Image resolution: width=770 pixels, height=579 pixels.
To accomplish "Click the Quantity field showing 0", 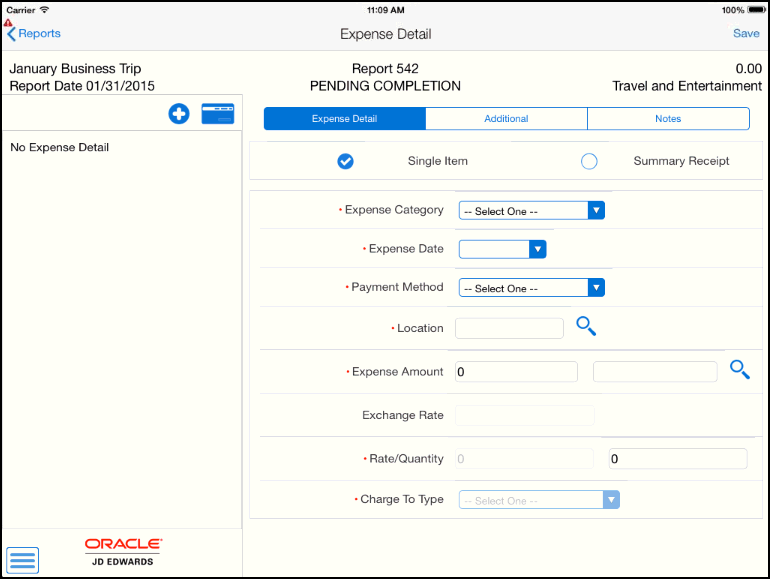I will click(678, 459).
